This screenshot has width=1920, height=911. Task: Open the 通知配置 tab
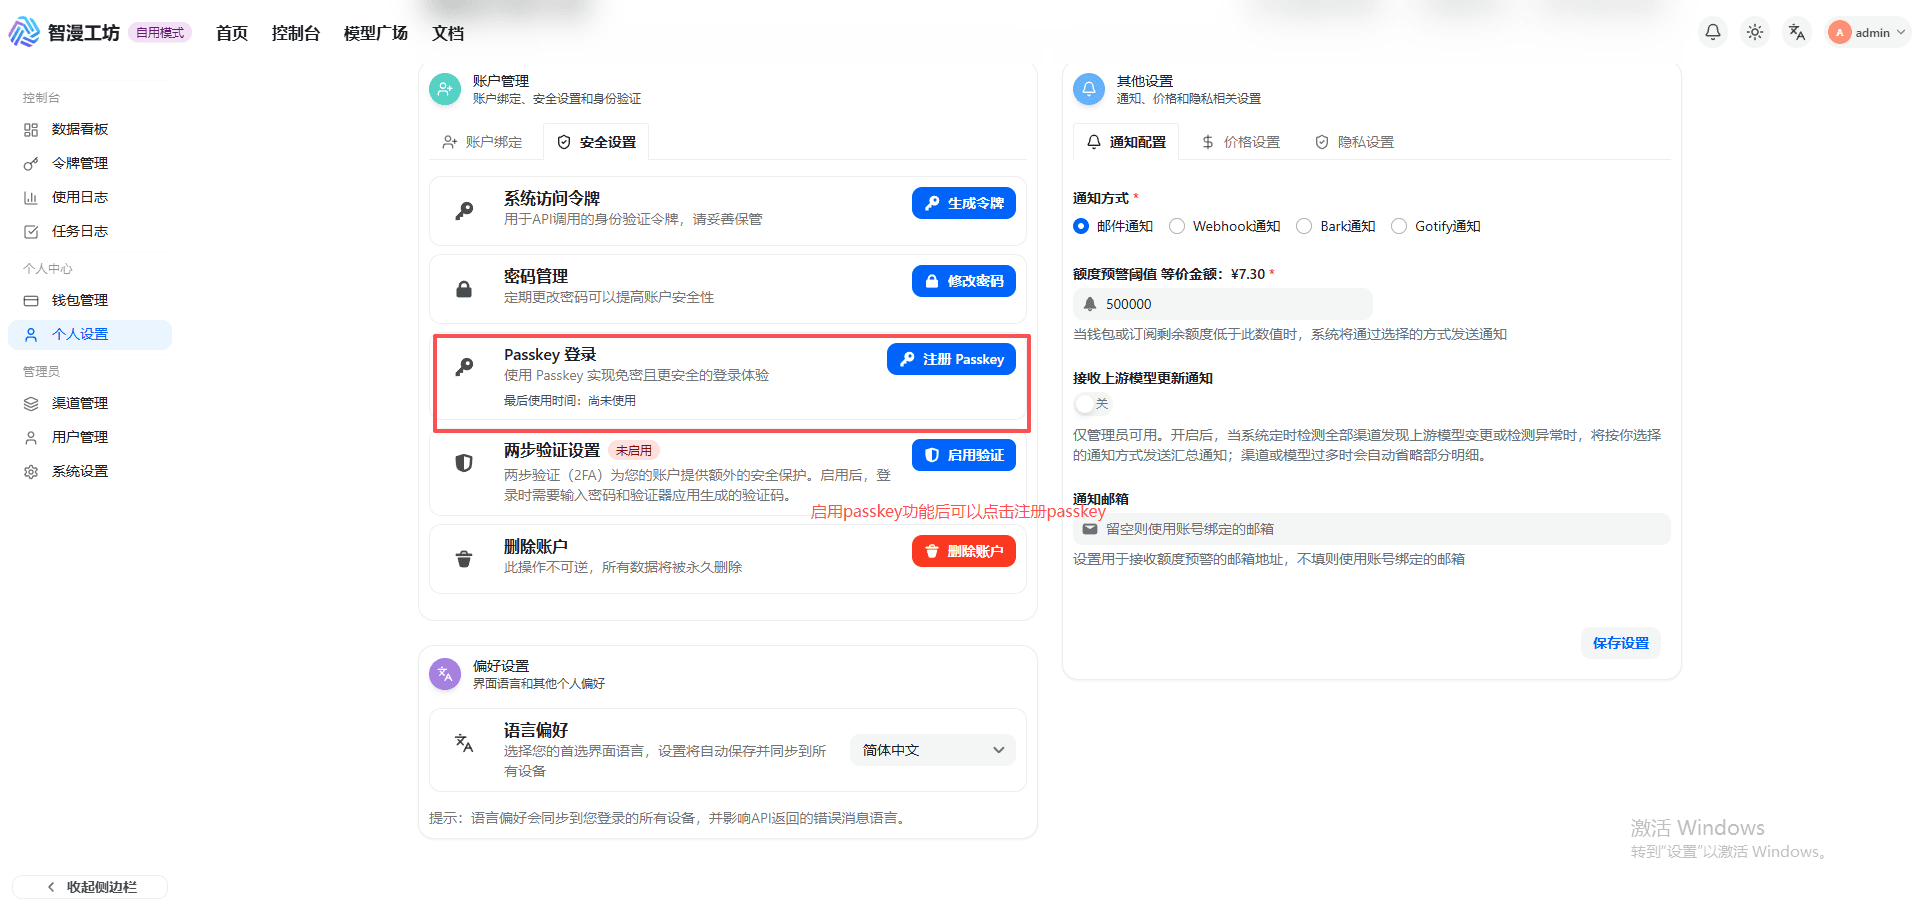(1126, 142)
